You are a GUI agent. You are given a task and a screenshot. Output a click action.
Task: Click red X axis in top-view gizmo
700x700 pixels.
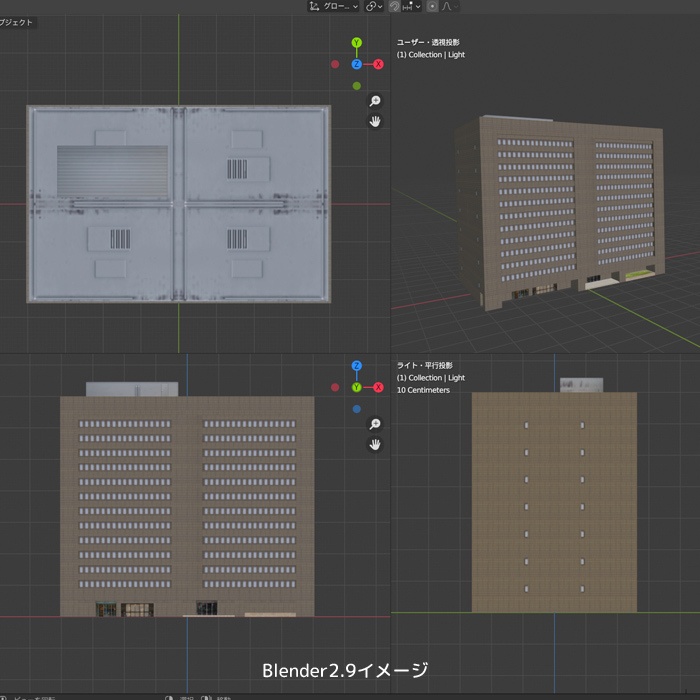tap(379, 64)
